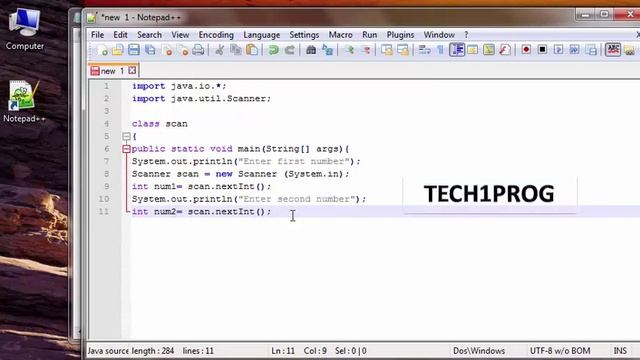Click the 'length : 284' status entry
This screenshot has height=360, width=640.
[x=153, y=351]
